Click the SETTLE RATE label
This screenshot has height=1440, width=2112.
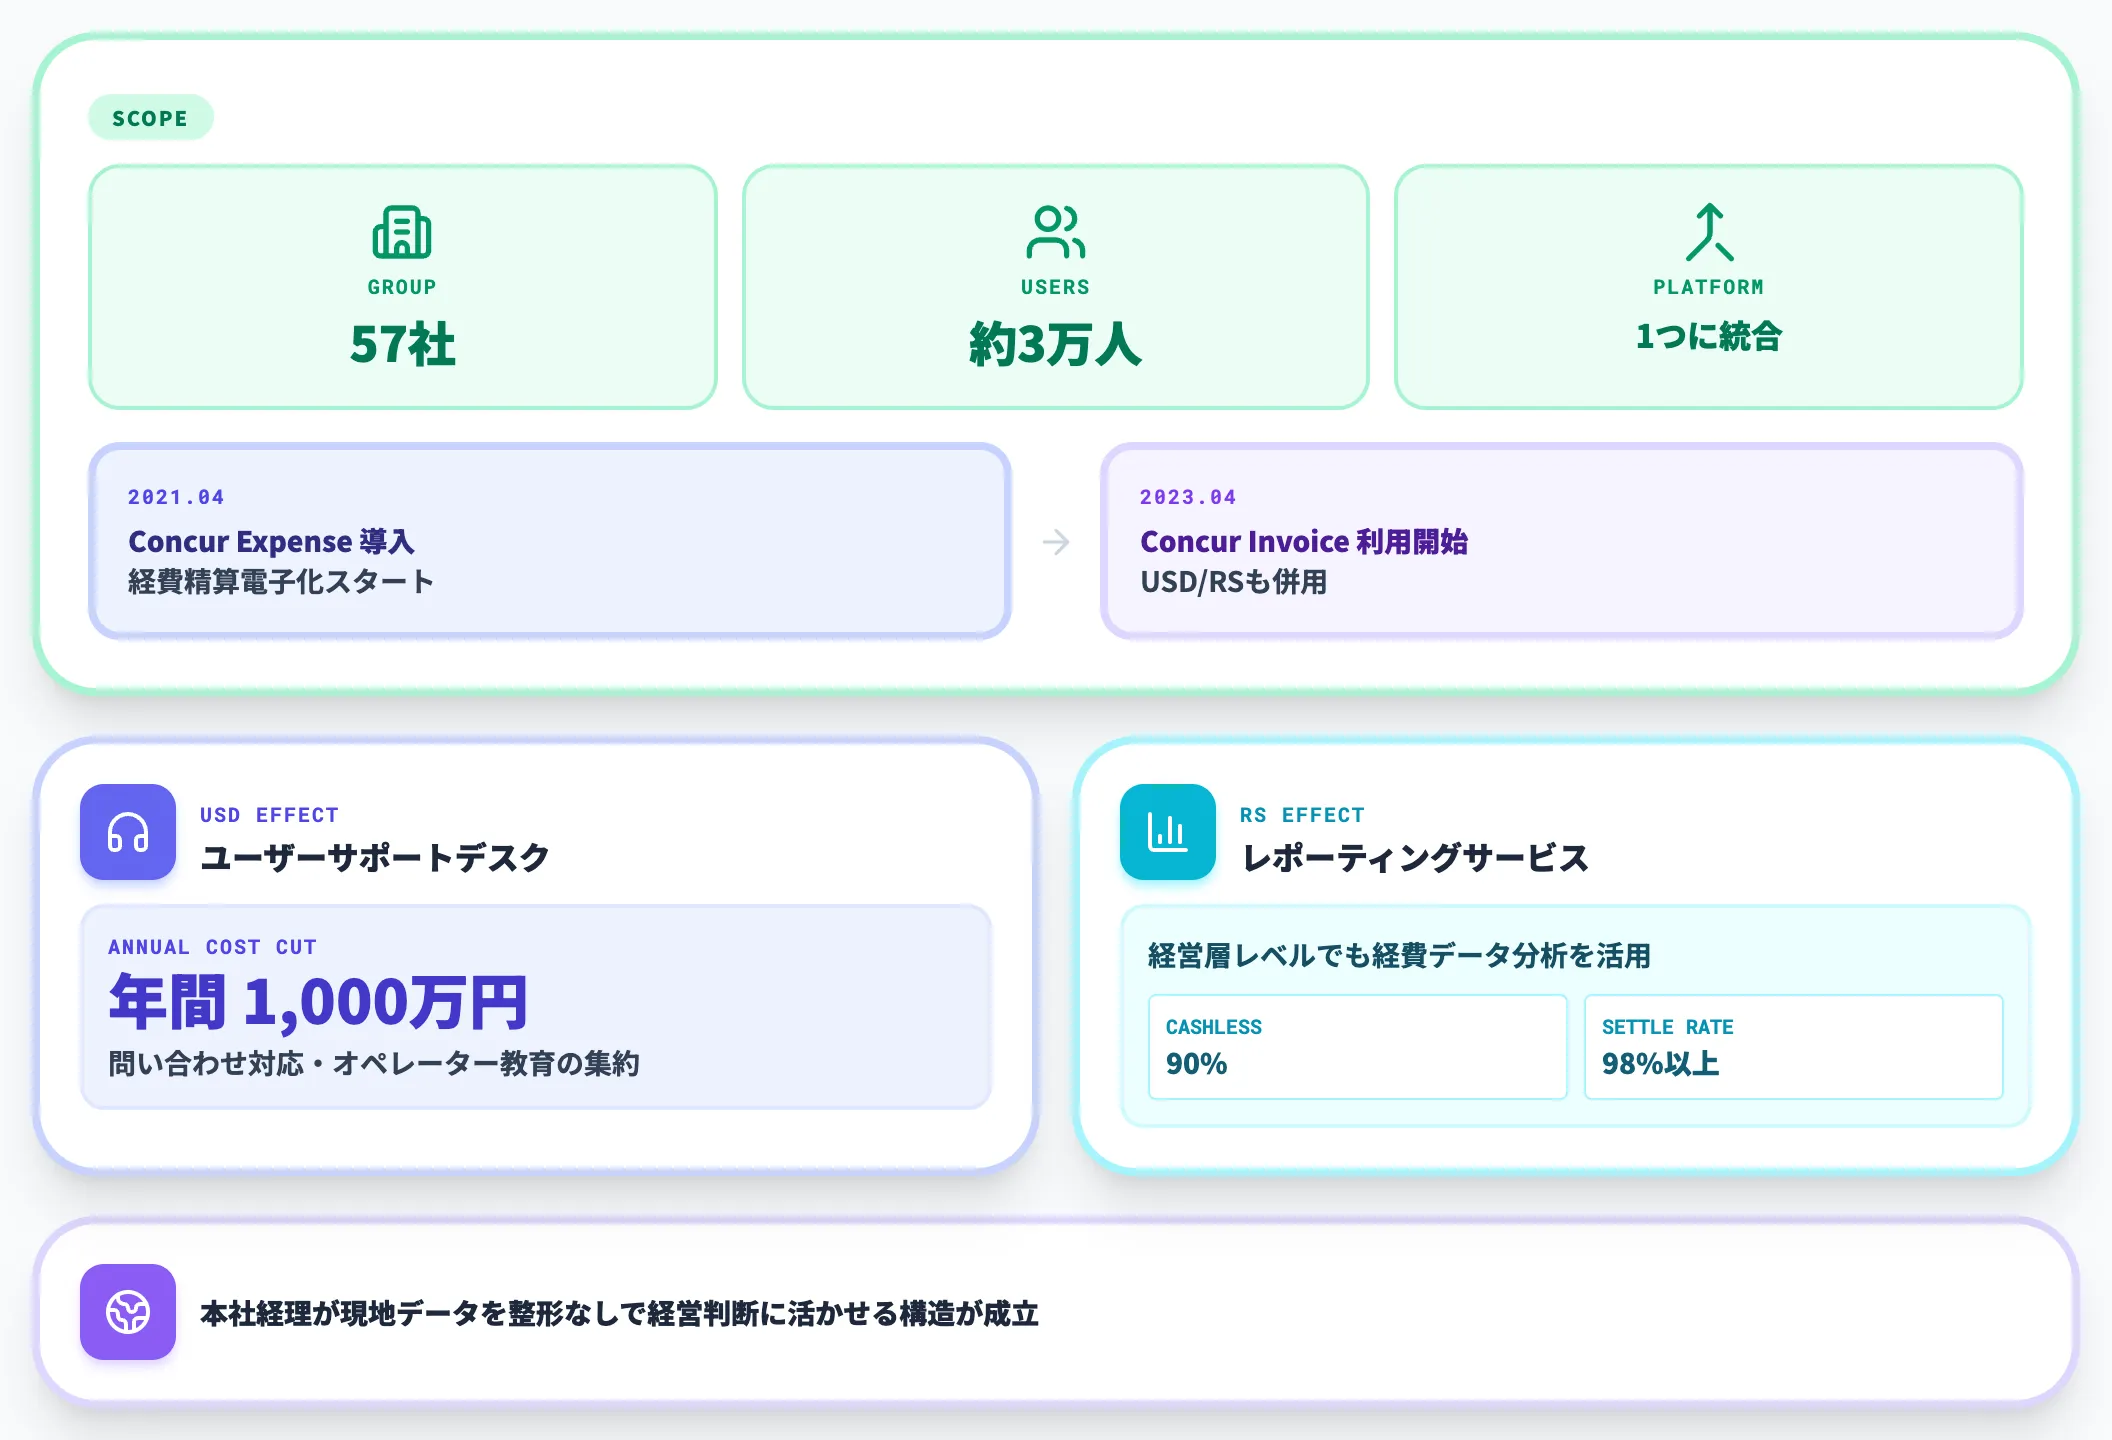pyautogui.click(x=1667, y=1027)
